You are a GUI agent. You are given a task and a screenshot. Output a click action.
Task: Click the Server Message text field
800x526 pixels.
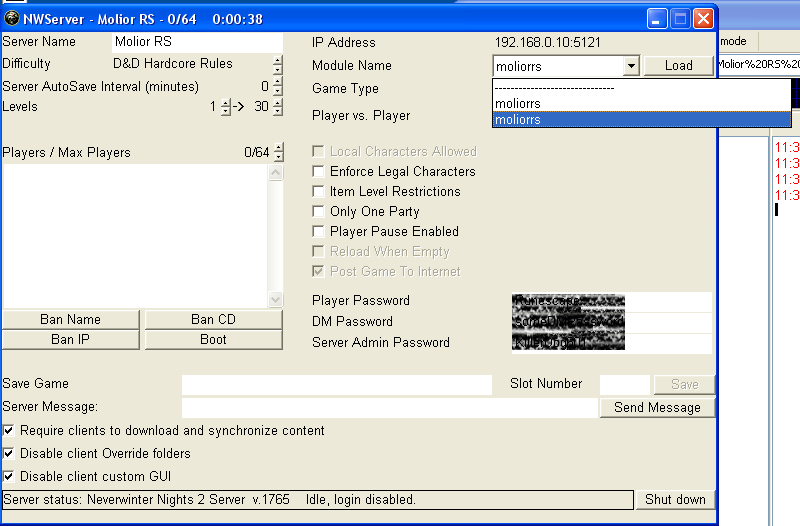389,408
